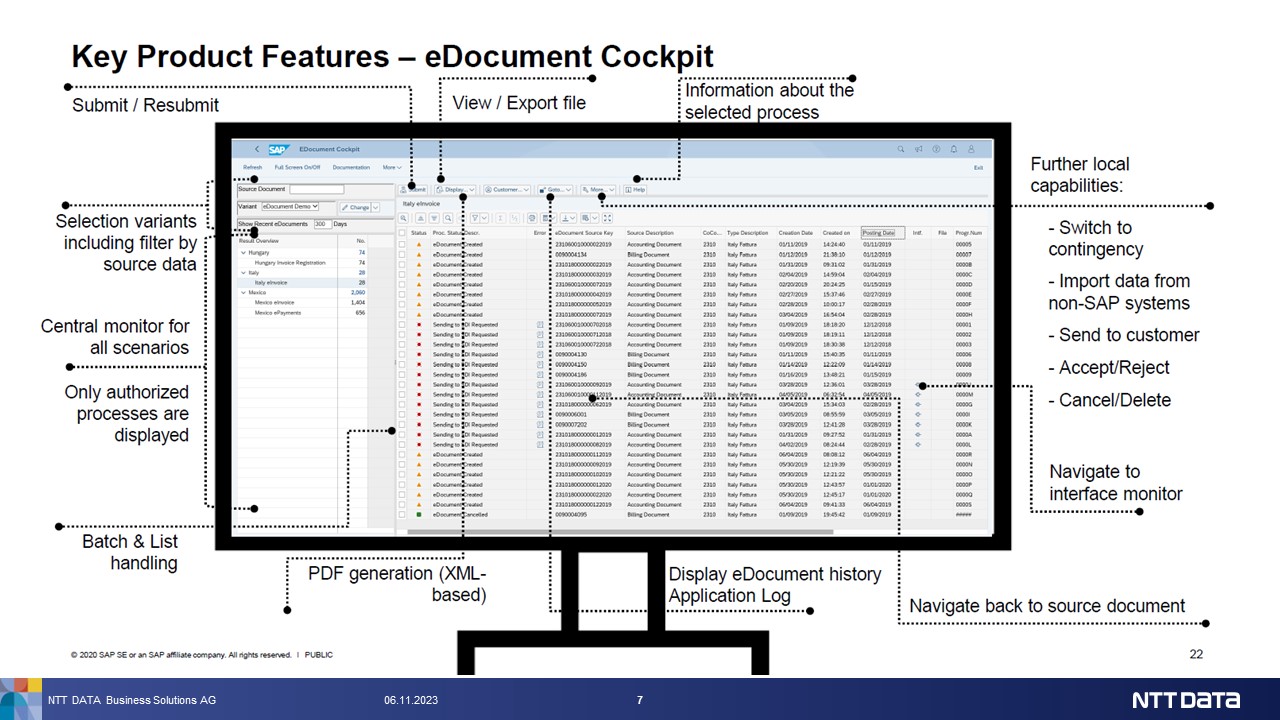This screenshot has width=1280, height=720.
Task: Click the SAP logo in the header bar
Action: coord(278,150)
